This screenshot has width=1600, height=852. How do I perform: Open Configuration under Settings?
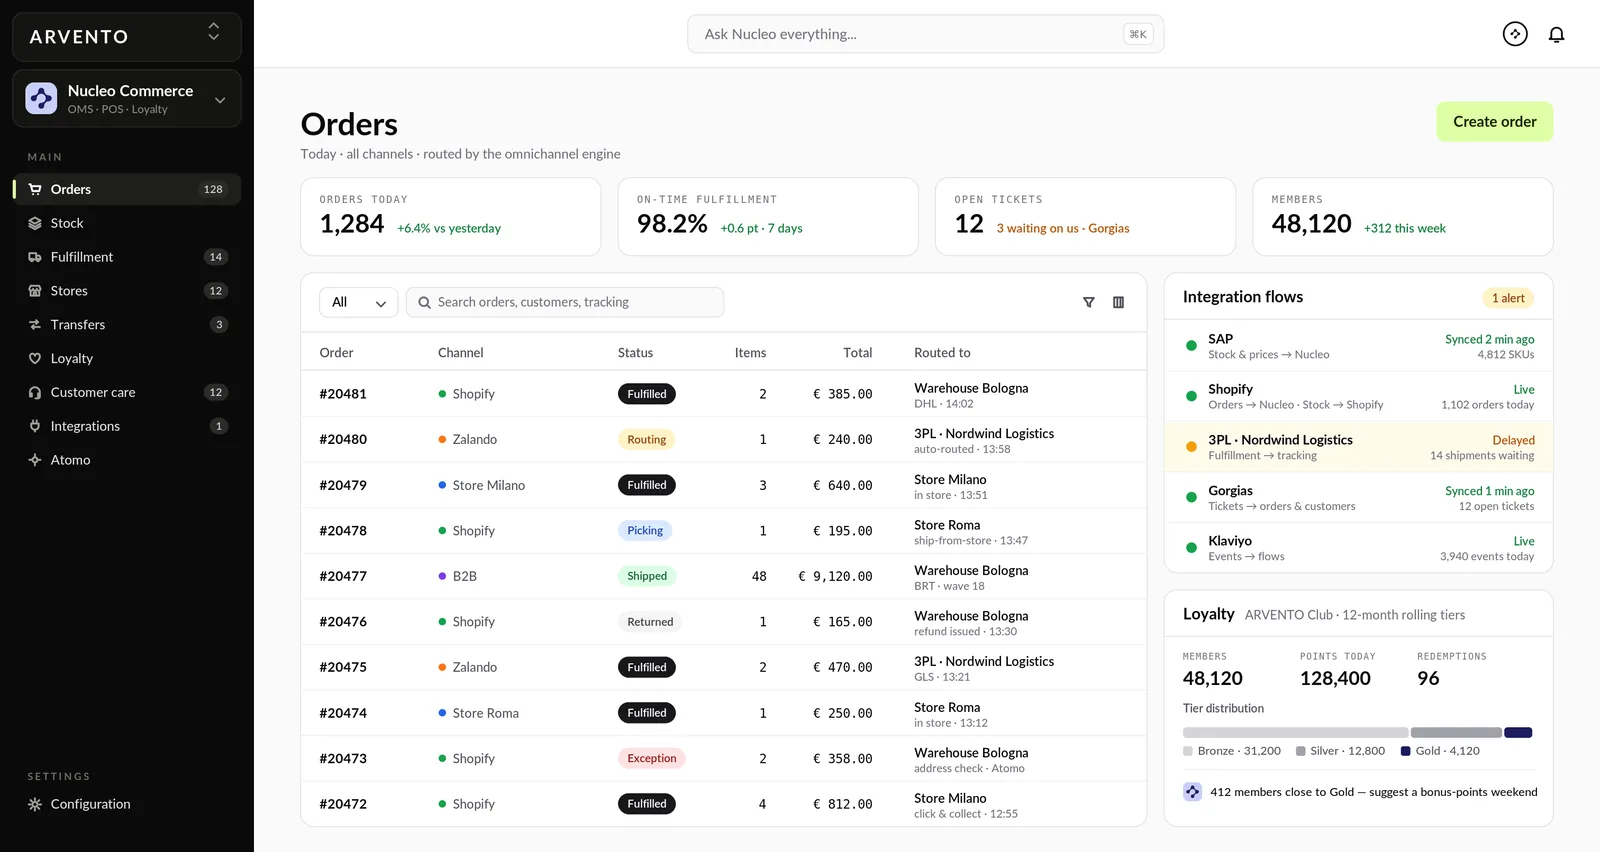pyautogui.click(x=127, y=804)
